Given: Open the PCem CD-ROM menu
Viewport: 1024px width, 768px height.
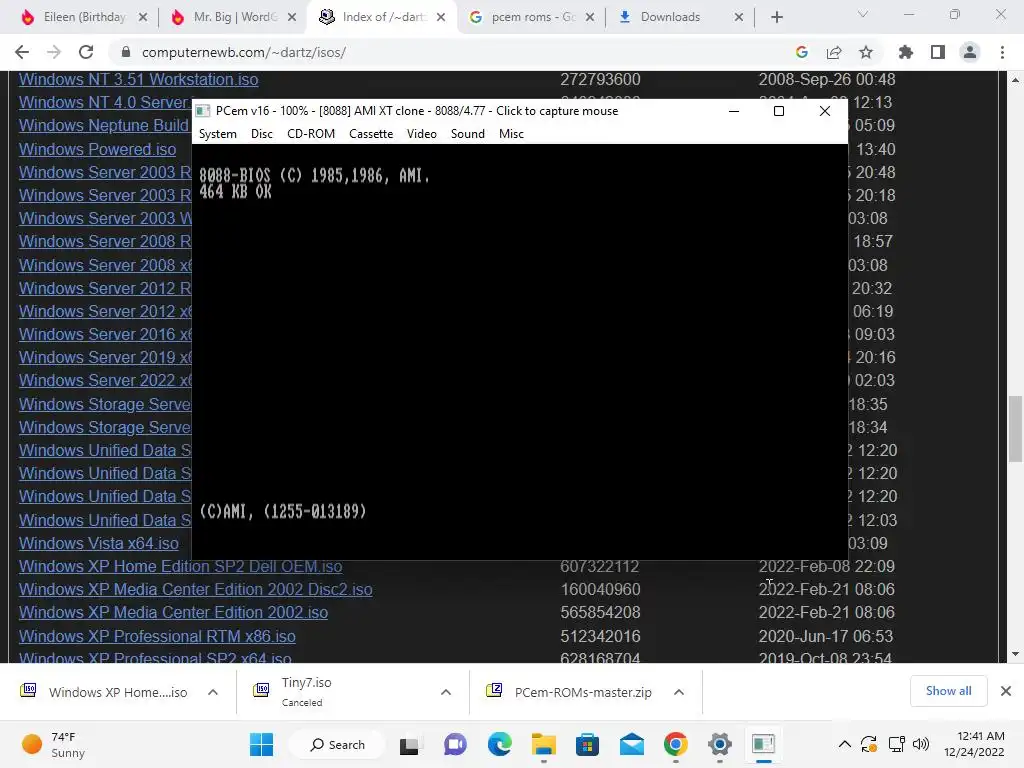Looking at the screenshot, I should pyautogui.click(x=311, y=134).
